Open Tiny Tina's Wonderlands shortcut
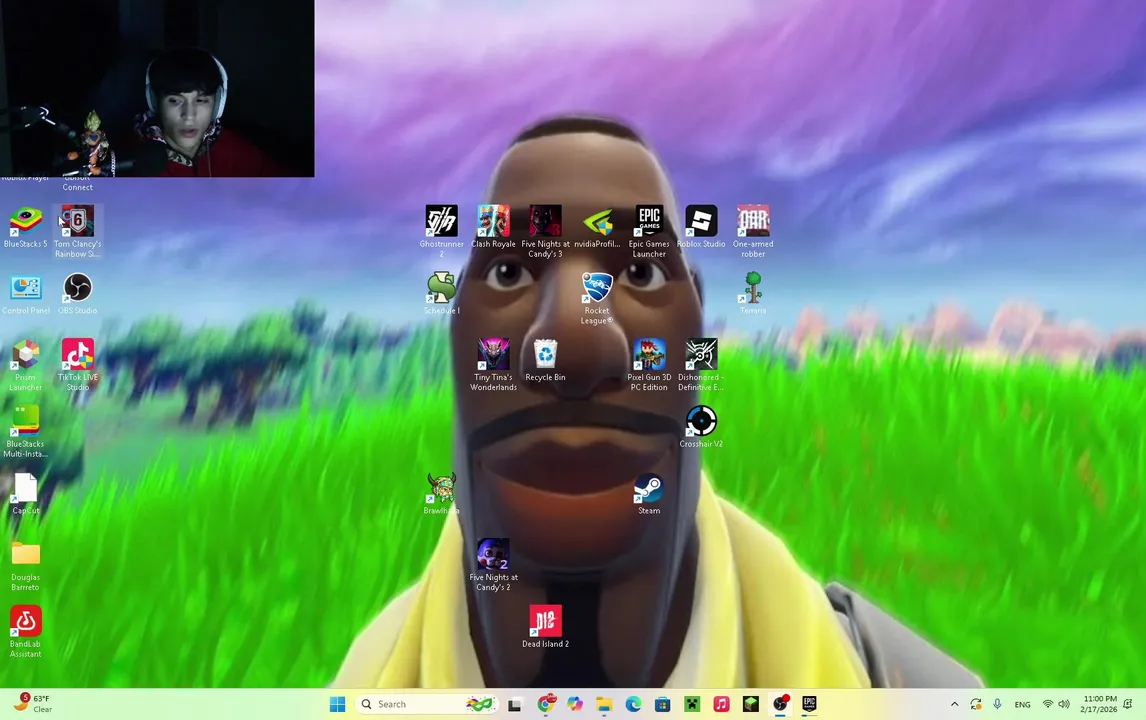The image size is (1146, 720). [493, 365]
